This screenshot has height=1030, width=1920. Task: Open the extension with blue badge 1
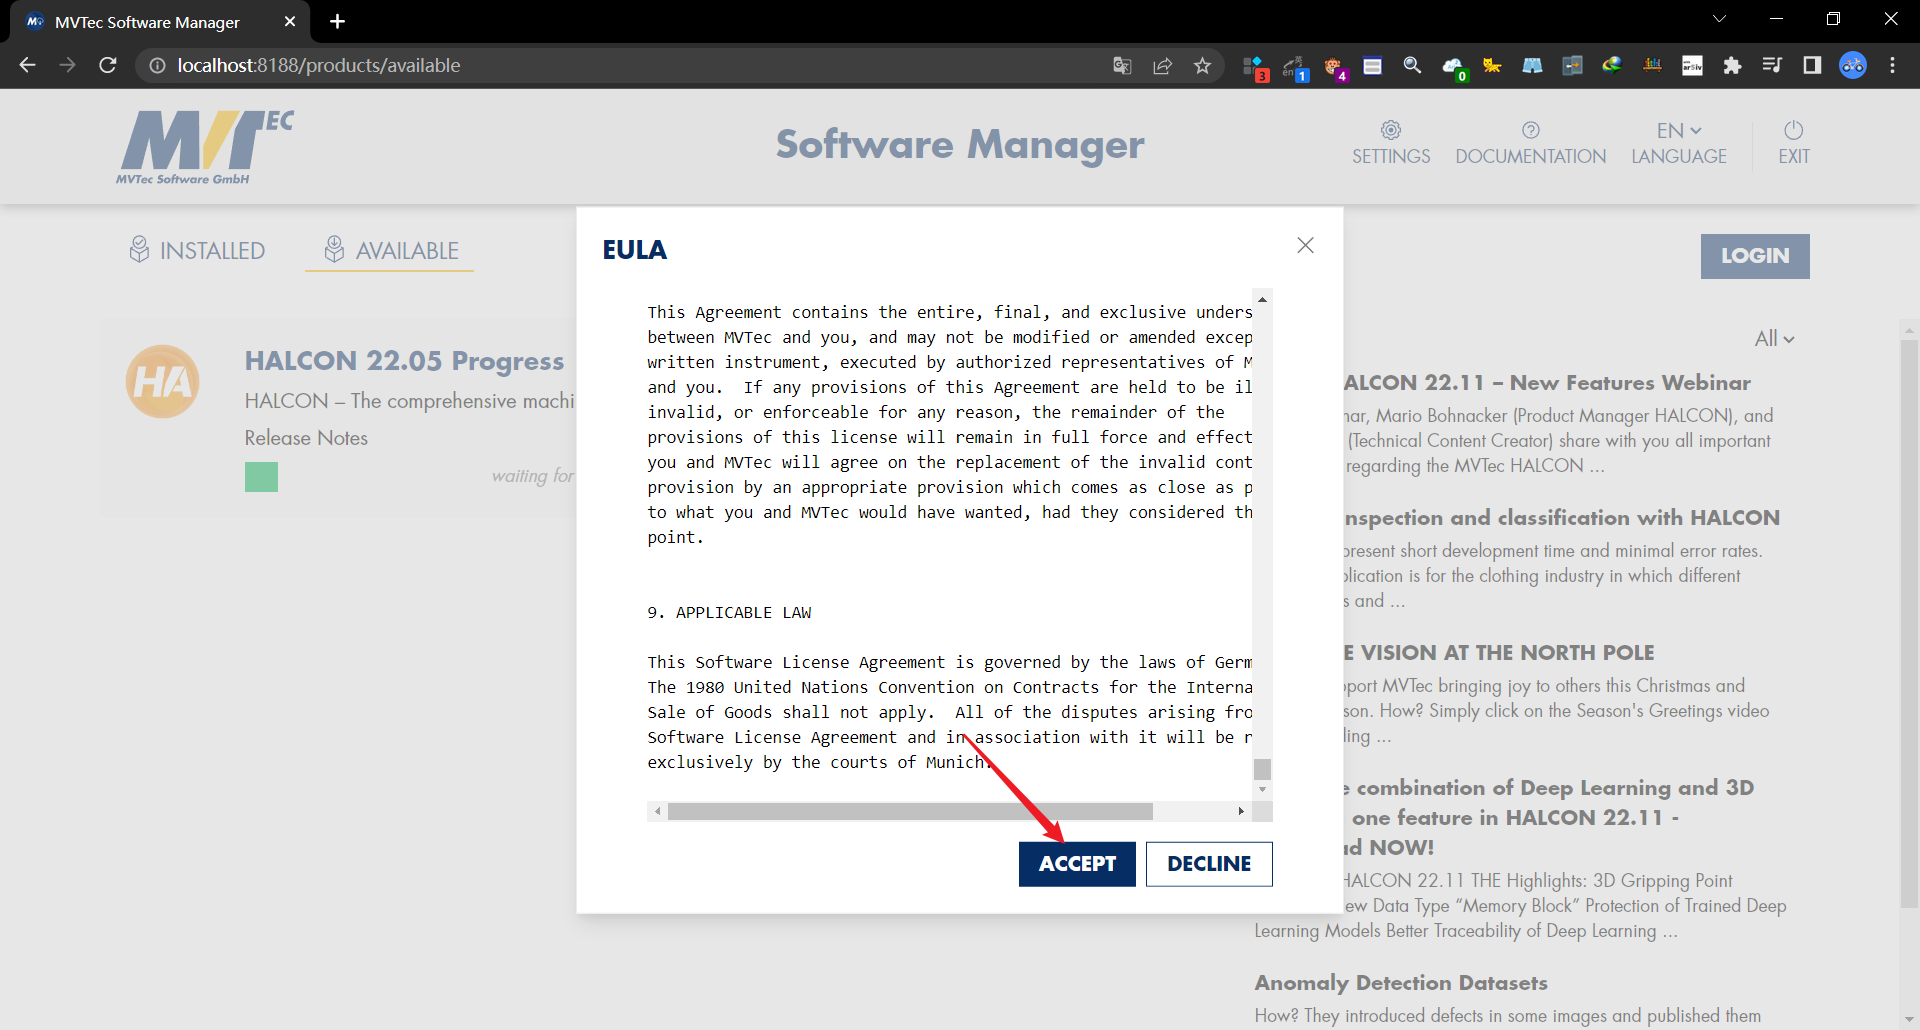point(1295,67)
